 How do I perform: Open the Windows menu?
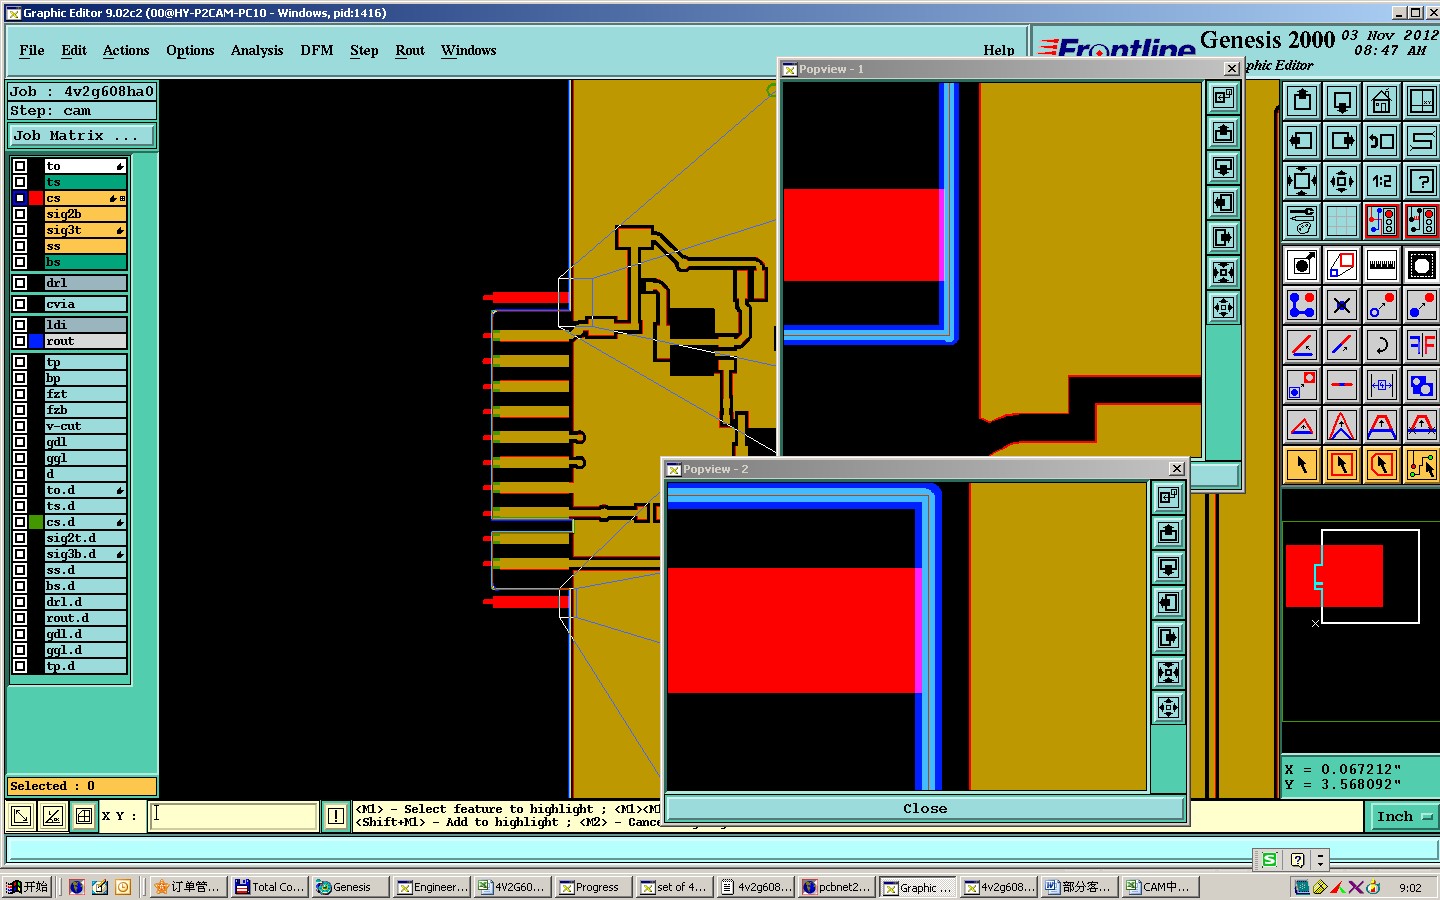click(468, 50)
